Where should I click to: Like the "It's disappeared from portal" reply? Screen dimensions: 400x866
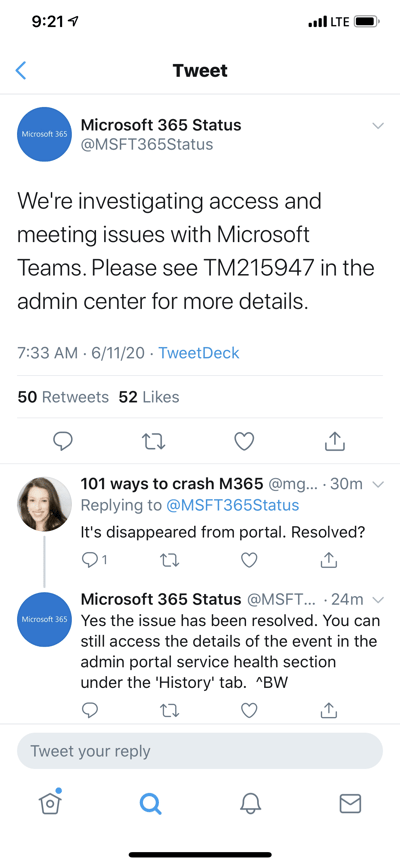(x=249, y=560)
